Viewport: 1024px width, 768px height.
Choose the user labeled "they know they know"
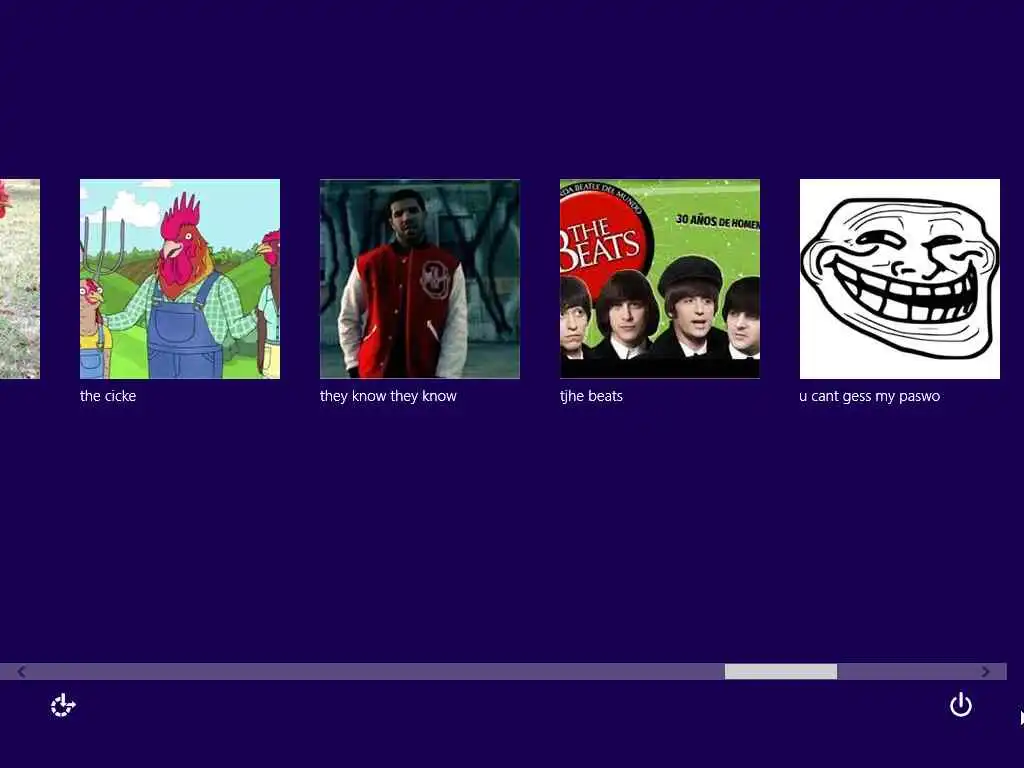(x=388, y=396)
